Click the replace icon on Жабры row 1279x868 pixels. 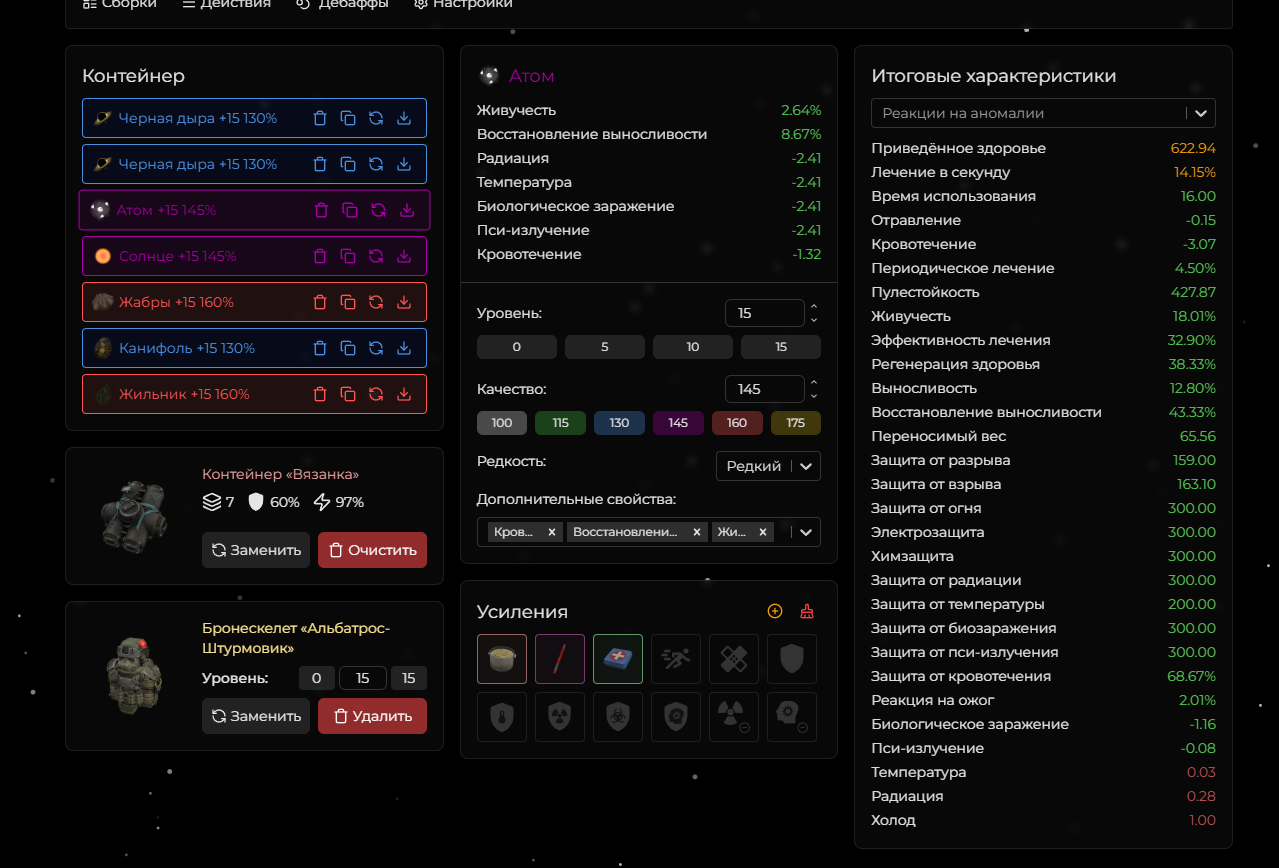pyautogui.click(x=376, y=302)
